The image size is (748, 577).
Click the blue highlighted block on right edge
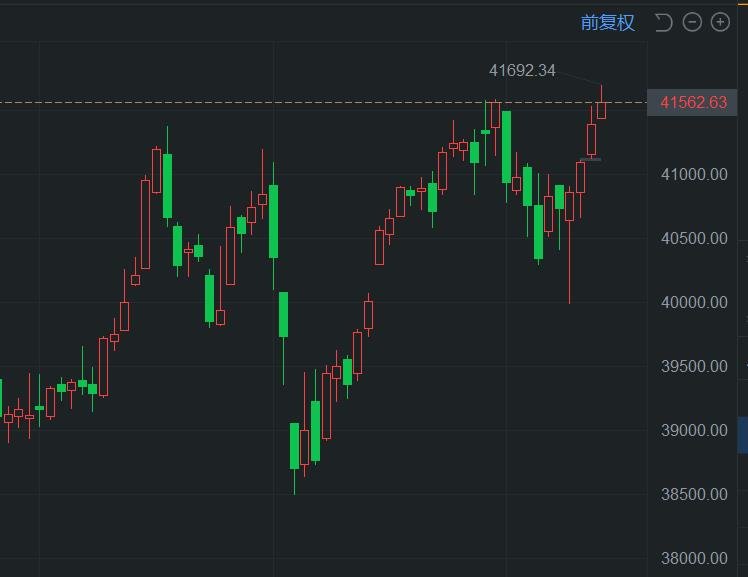pos(742,435)
